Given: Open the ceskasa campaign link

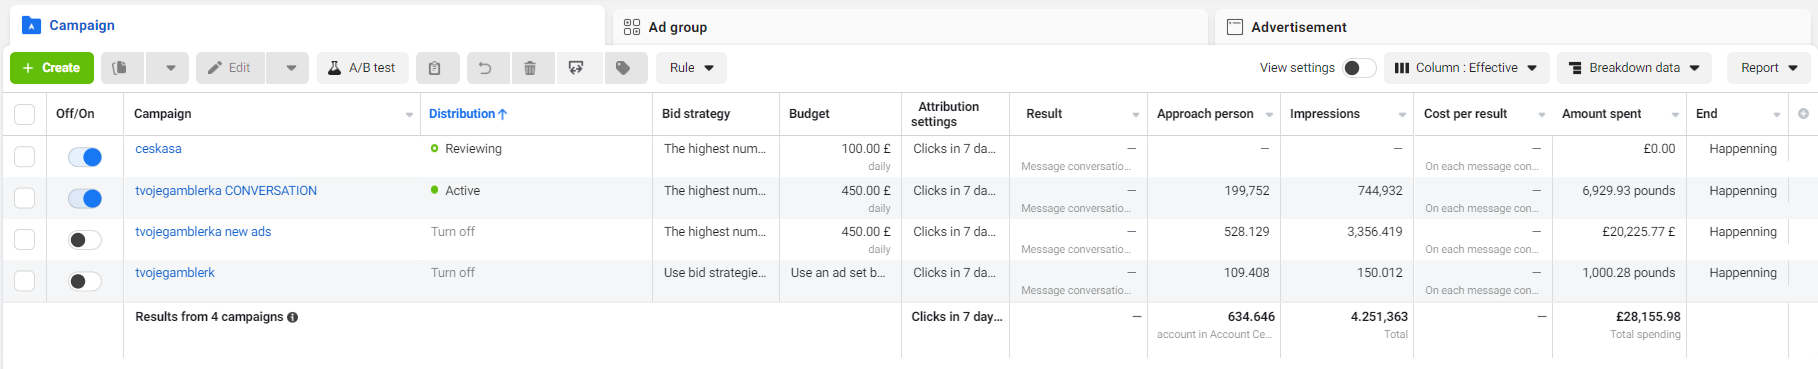Looking at the screenshot, I should (158, 149).
